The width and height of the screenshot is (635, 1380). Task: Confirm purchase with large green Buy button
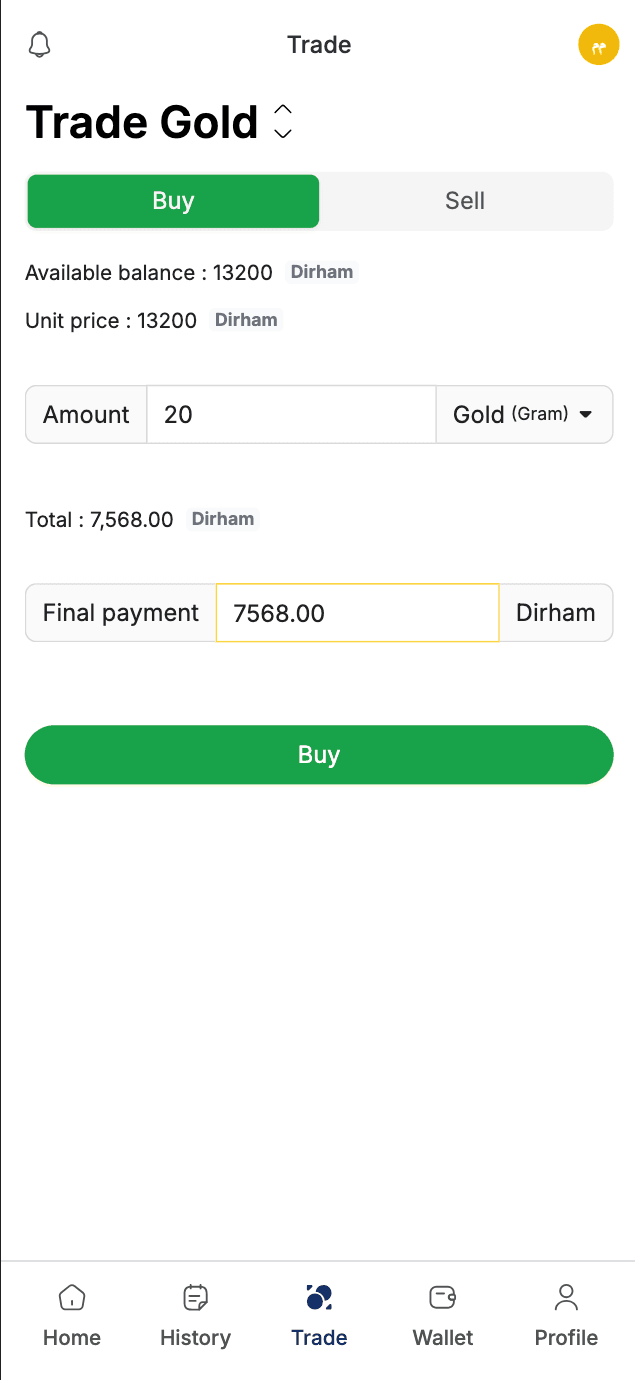[x=319, y=755]
